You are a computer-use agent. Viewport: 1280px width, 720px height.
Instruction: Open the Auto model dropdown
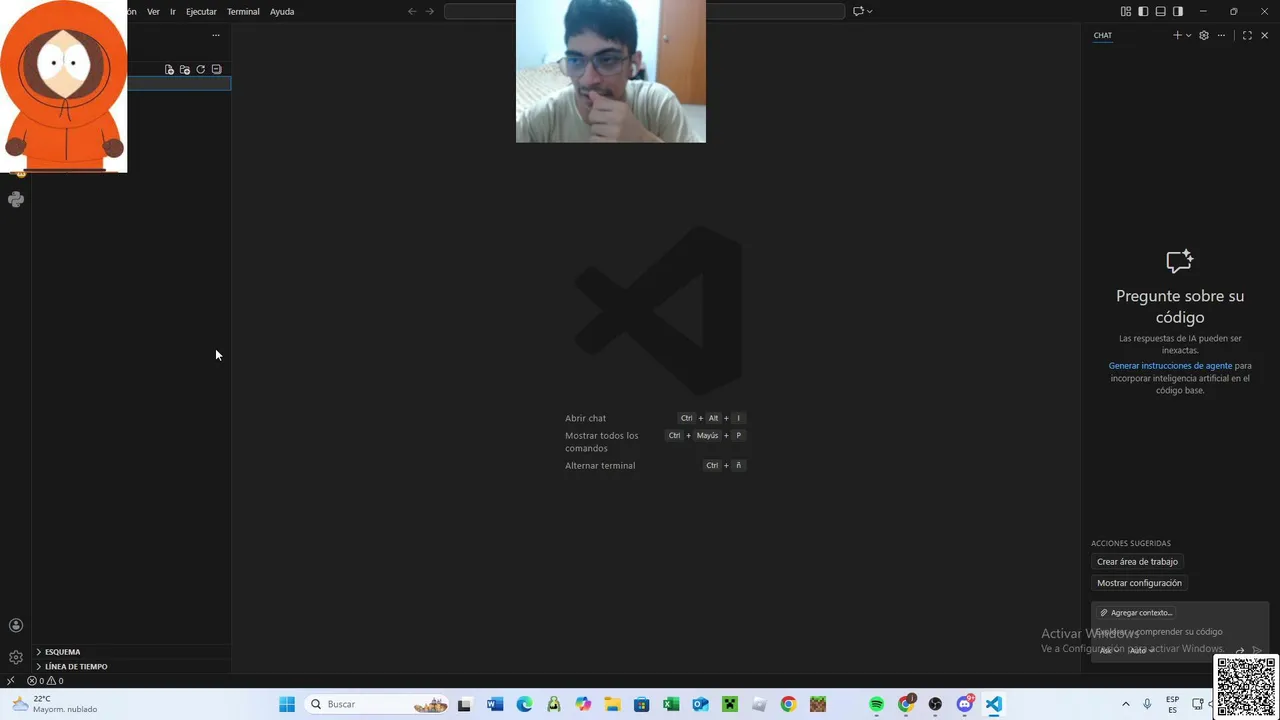point(1140,650)
